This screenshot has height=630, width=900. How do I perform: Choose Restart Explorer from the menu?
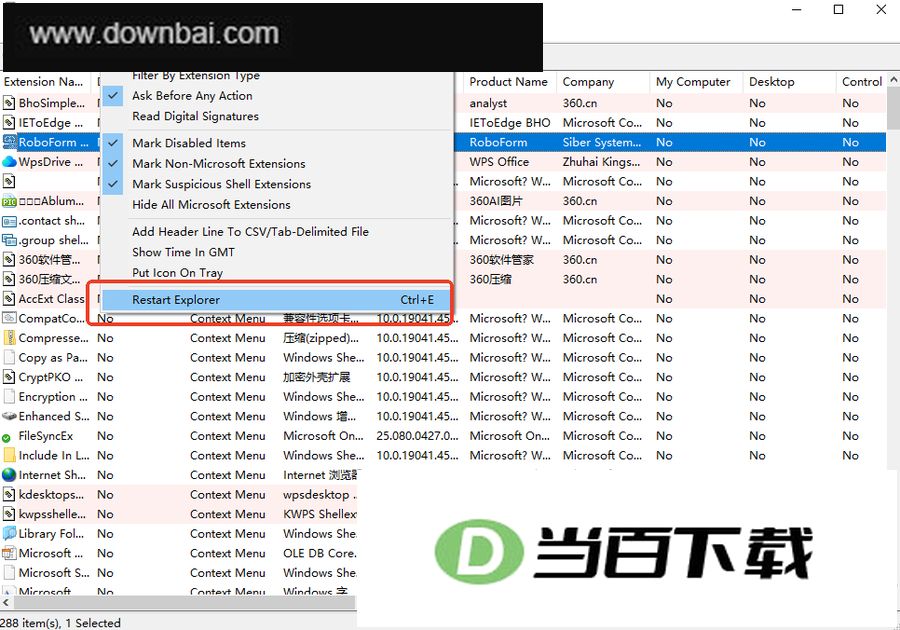[277, 300]
